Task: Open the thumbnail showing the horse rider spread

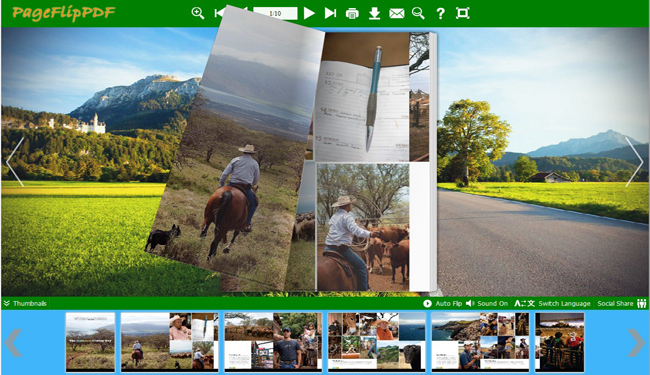Action: tap(170, 342)
